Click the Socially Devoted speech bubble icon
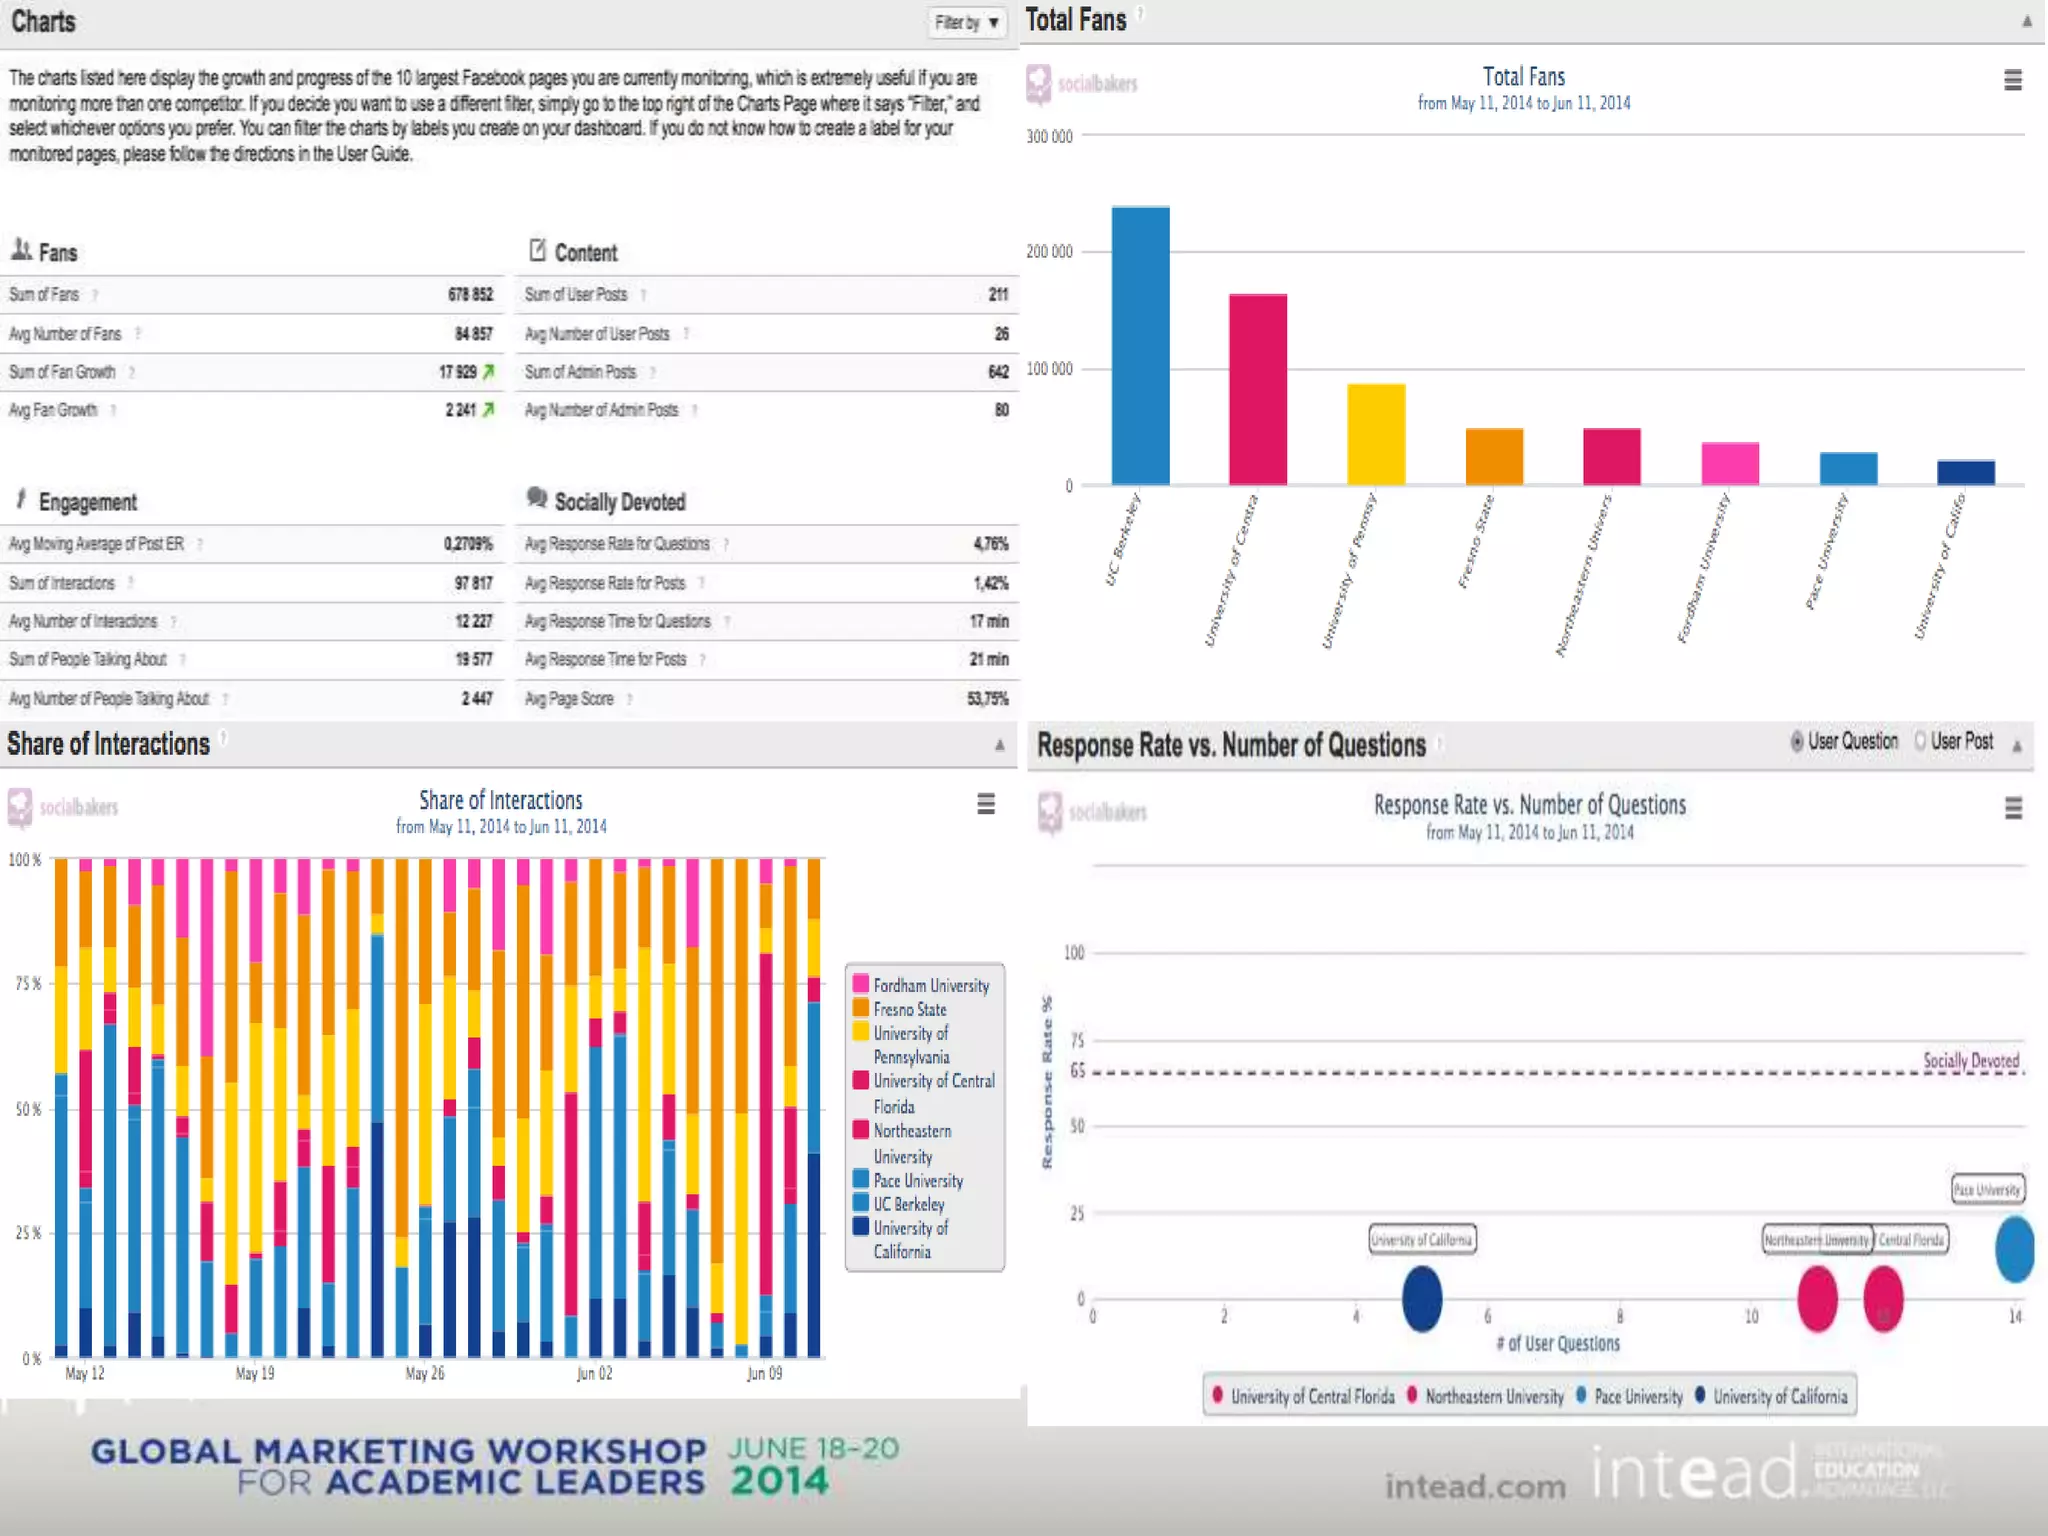This screenshot has height=1536, width=2048. tap(537, 498)
